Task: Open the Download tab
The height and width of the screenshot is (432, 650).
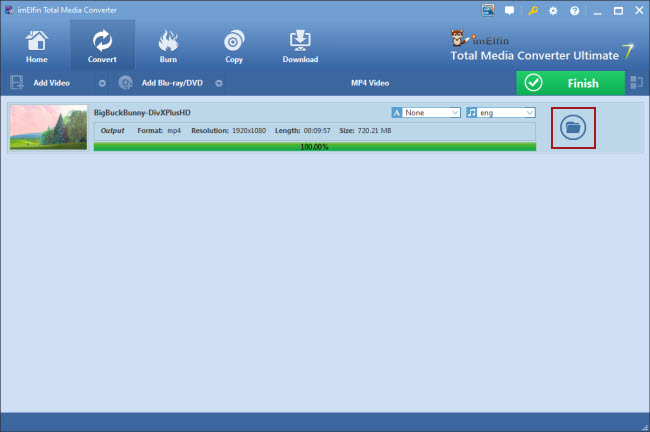Action: (x=300, y=46)
